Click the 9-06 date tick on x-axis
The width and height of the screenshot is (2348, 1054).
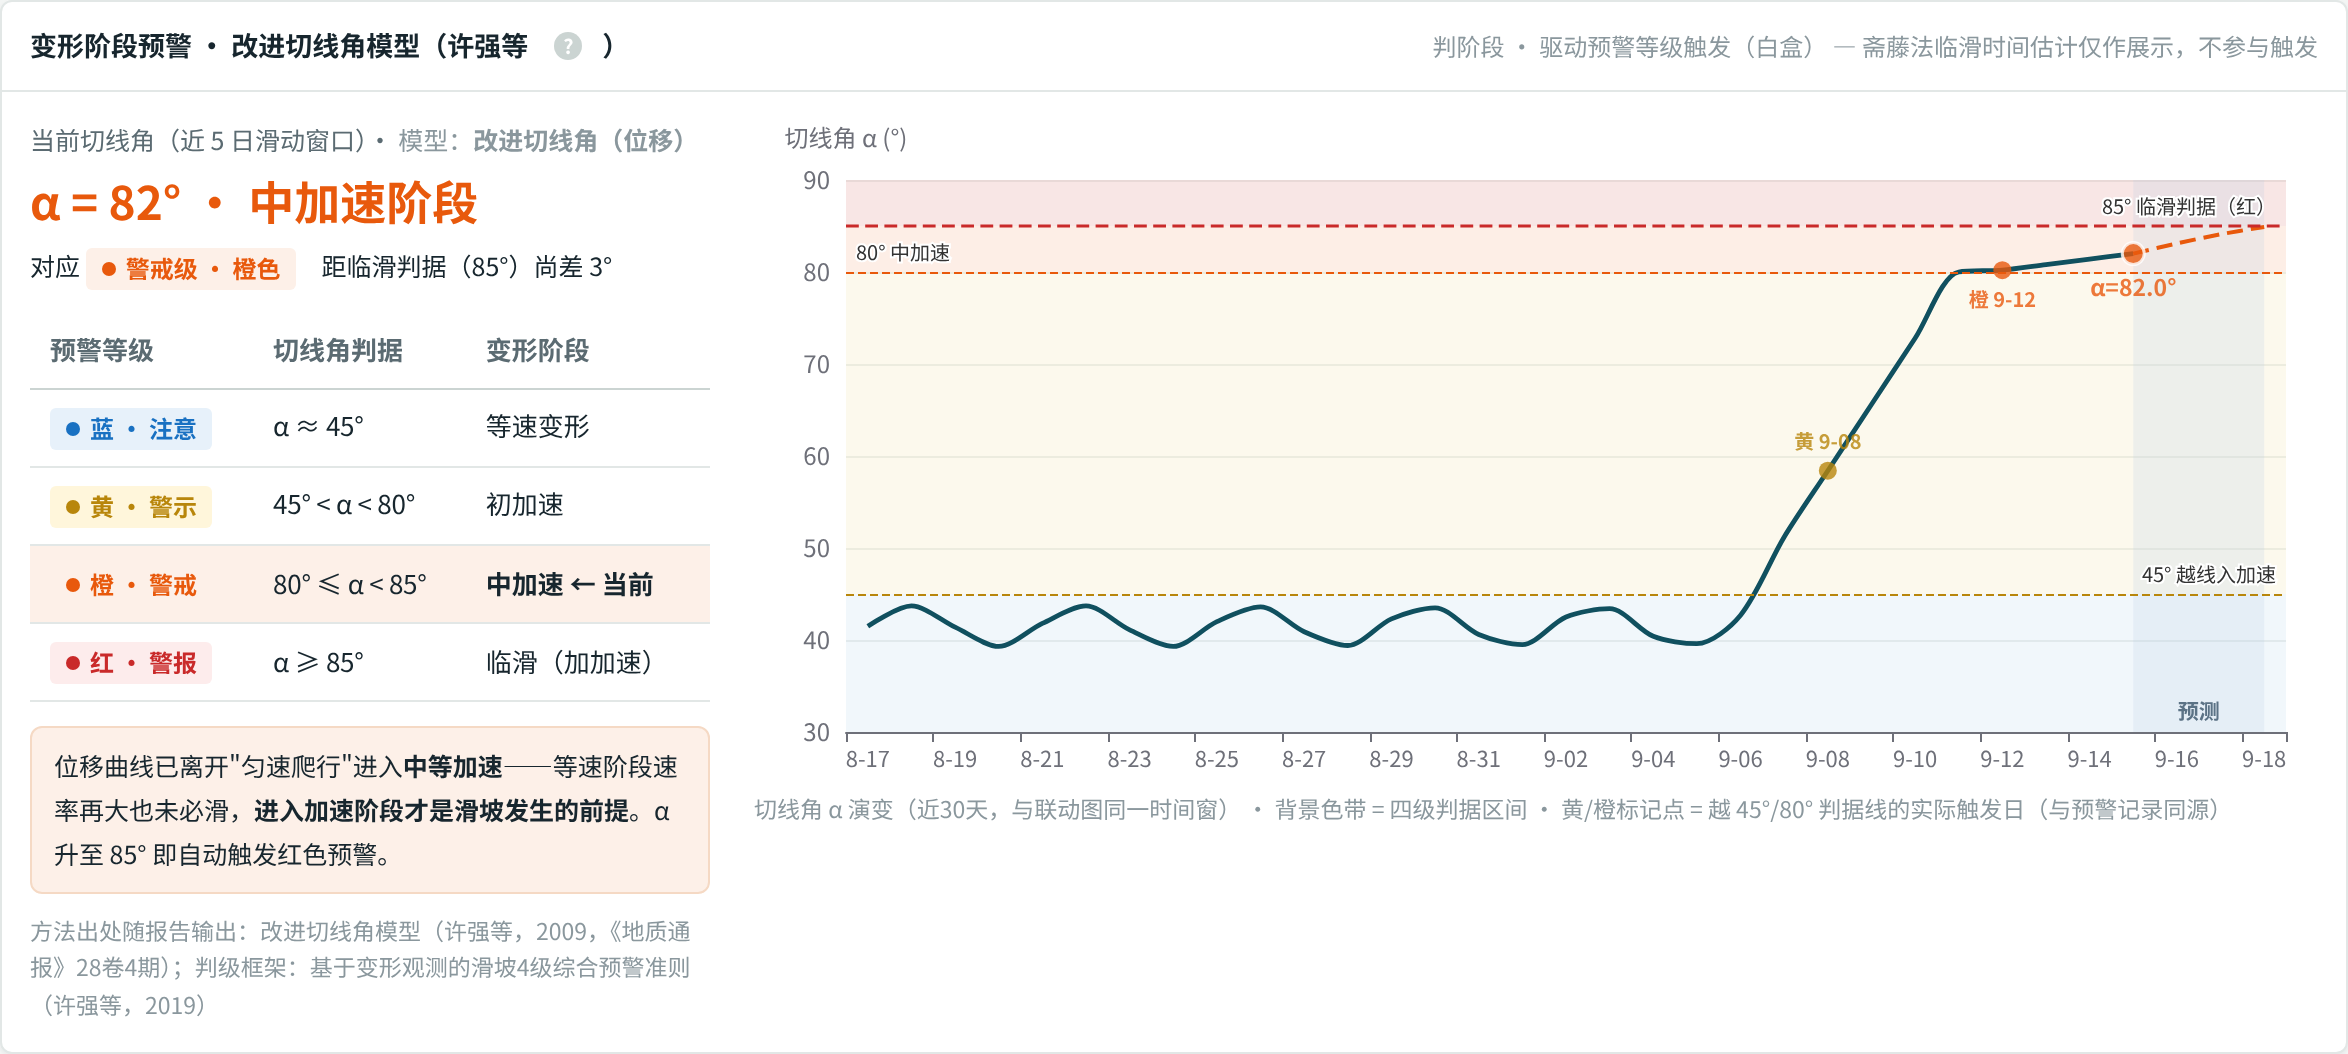coord(1740,760)
